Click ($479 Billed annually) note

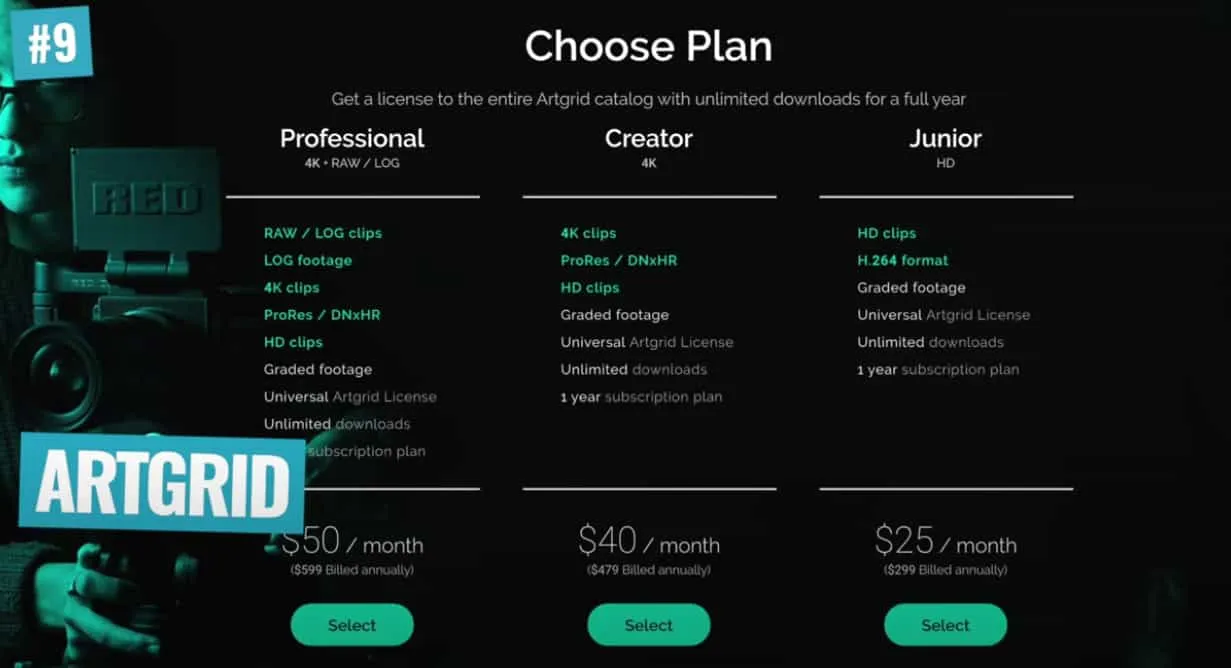(649, 570)
